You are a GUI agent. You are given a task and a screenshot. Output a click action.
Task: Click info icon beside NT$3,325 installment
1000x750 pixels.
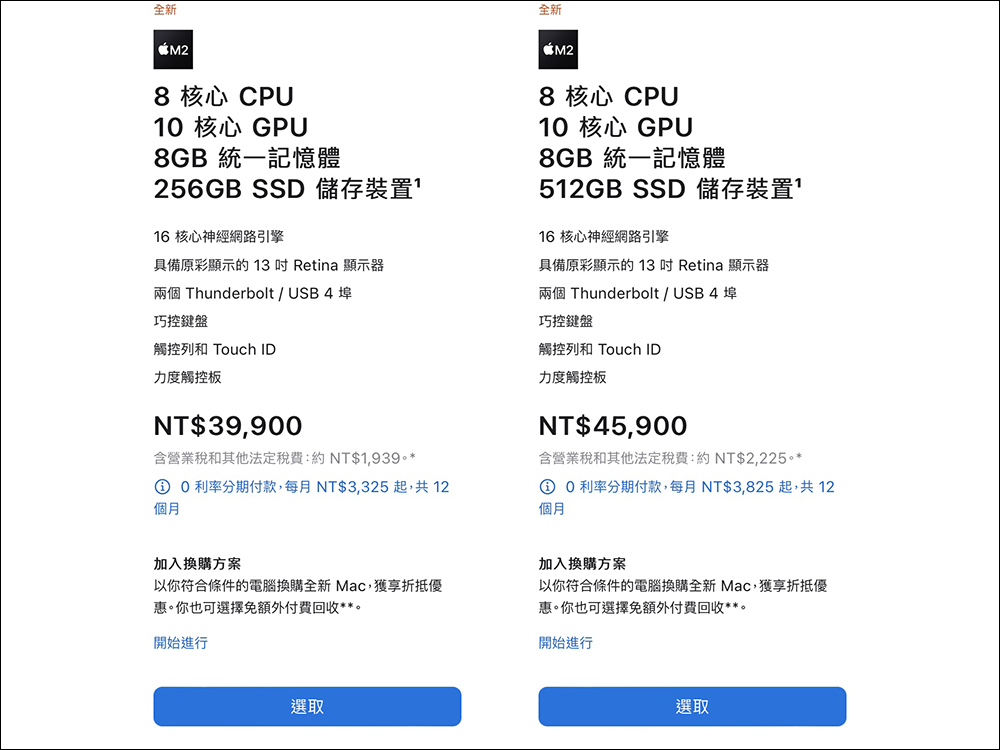click(x=162, y=487)
